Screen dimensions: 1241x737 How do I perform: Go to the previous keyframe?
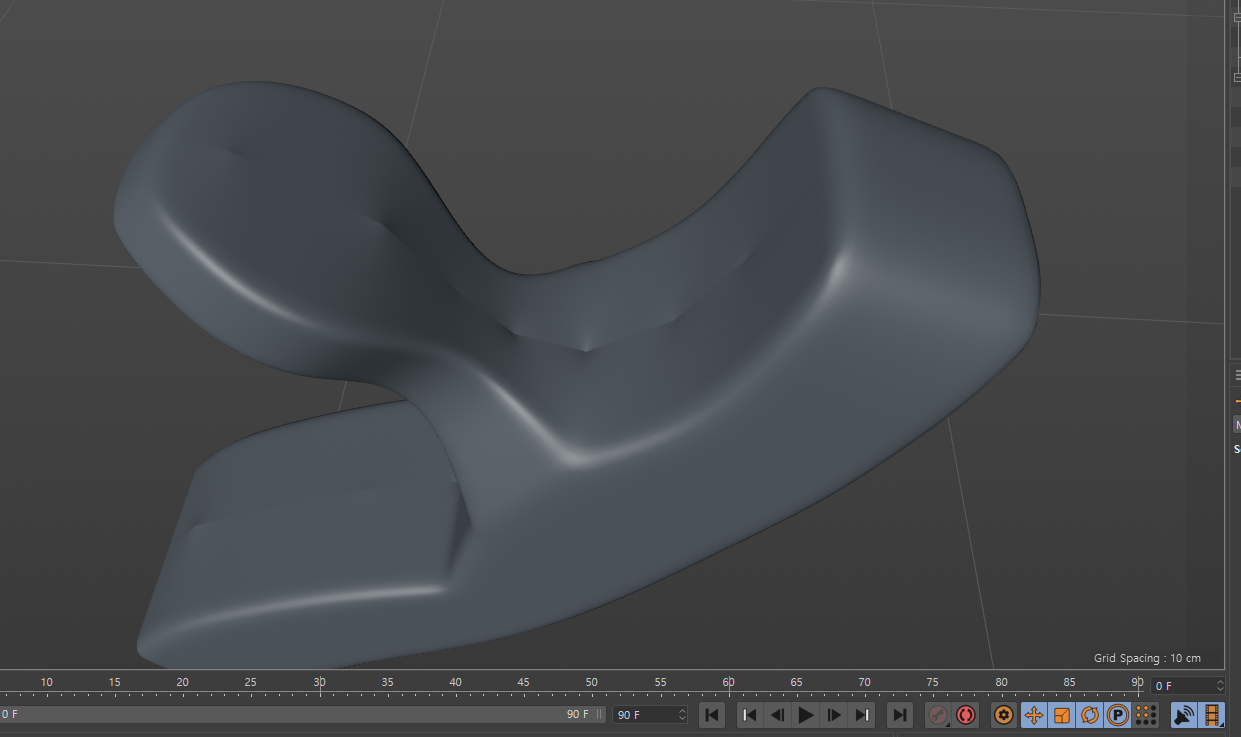(x=749, y=715)
